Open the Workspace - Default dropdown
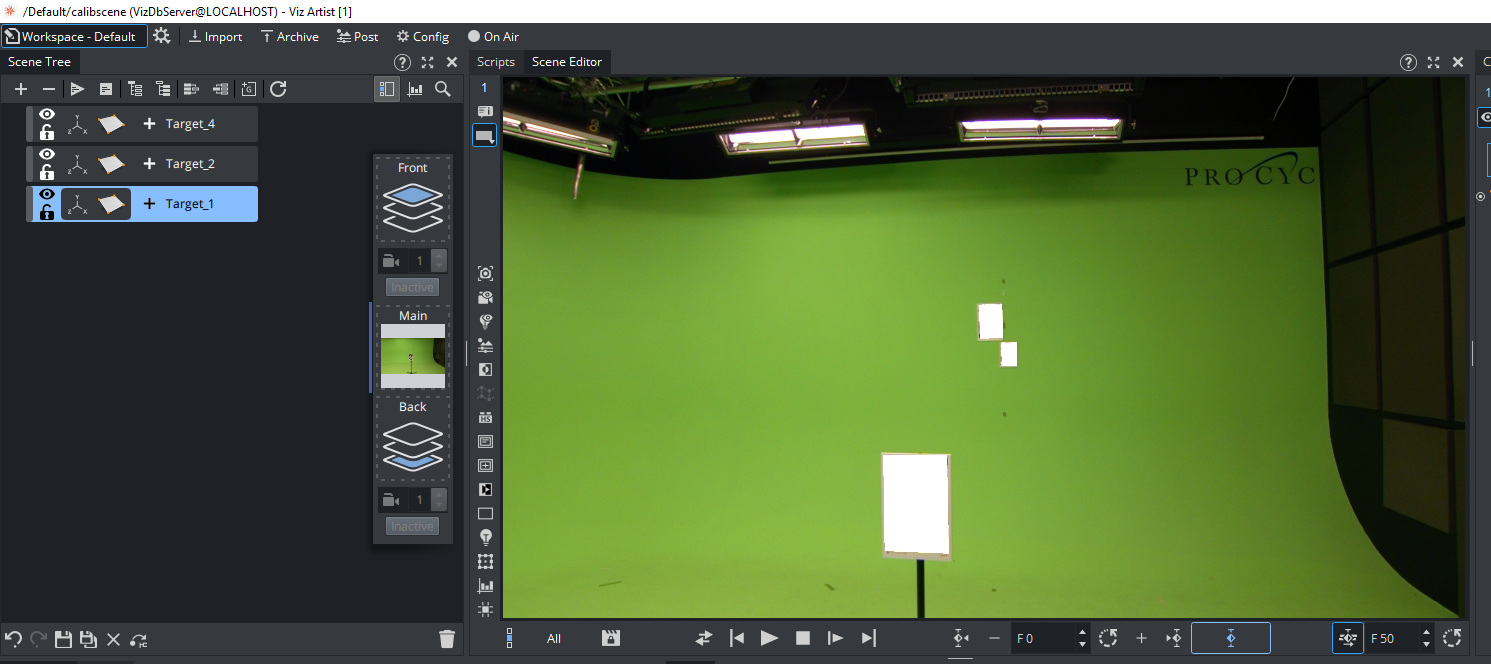Screen dimensions: 1491x664 75,36
